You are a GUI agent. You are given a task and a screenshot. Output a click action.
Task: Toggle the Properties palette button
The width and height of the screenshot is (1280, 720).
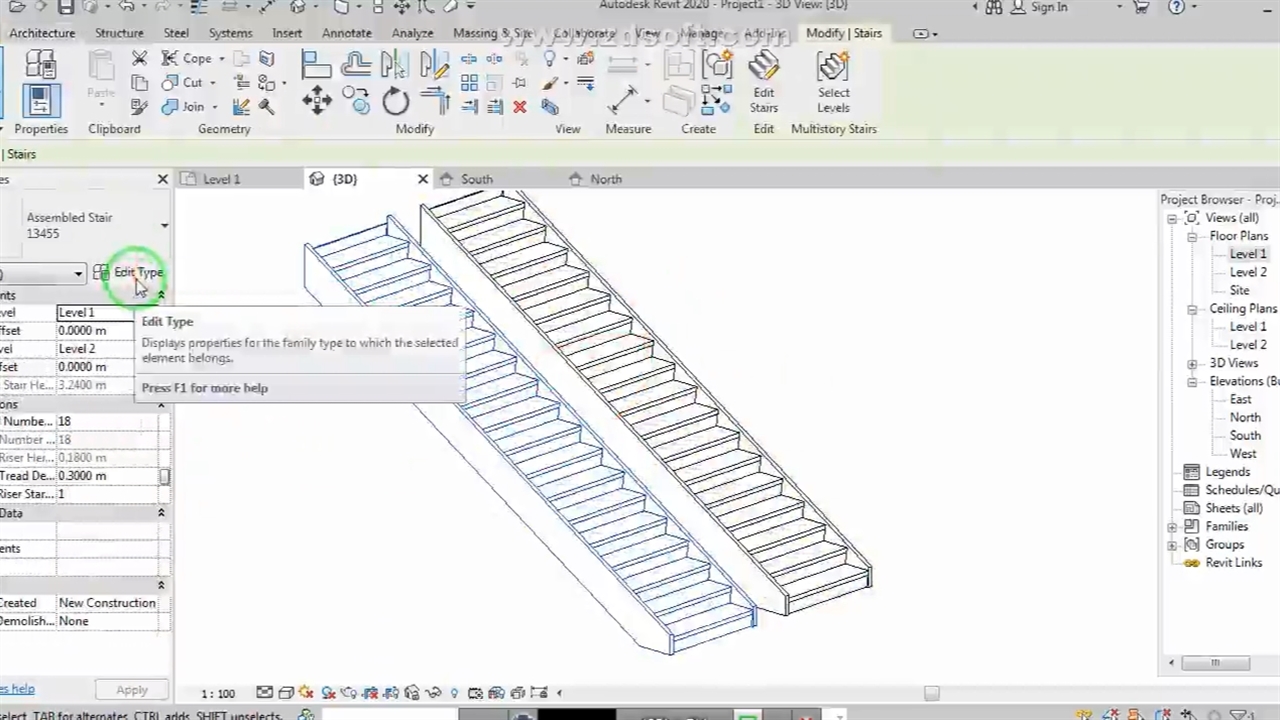pos(40,101)
